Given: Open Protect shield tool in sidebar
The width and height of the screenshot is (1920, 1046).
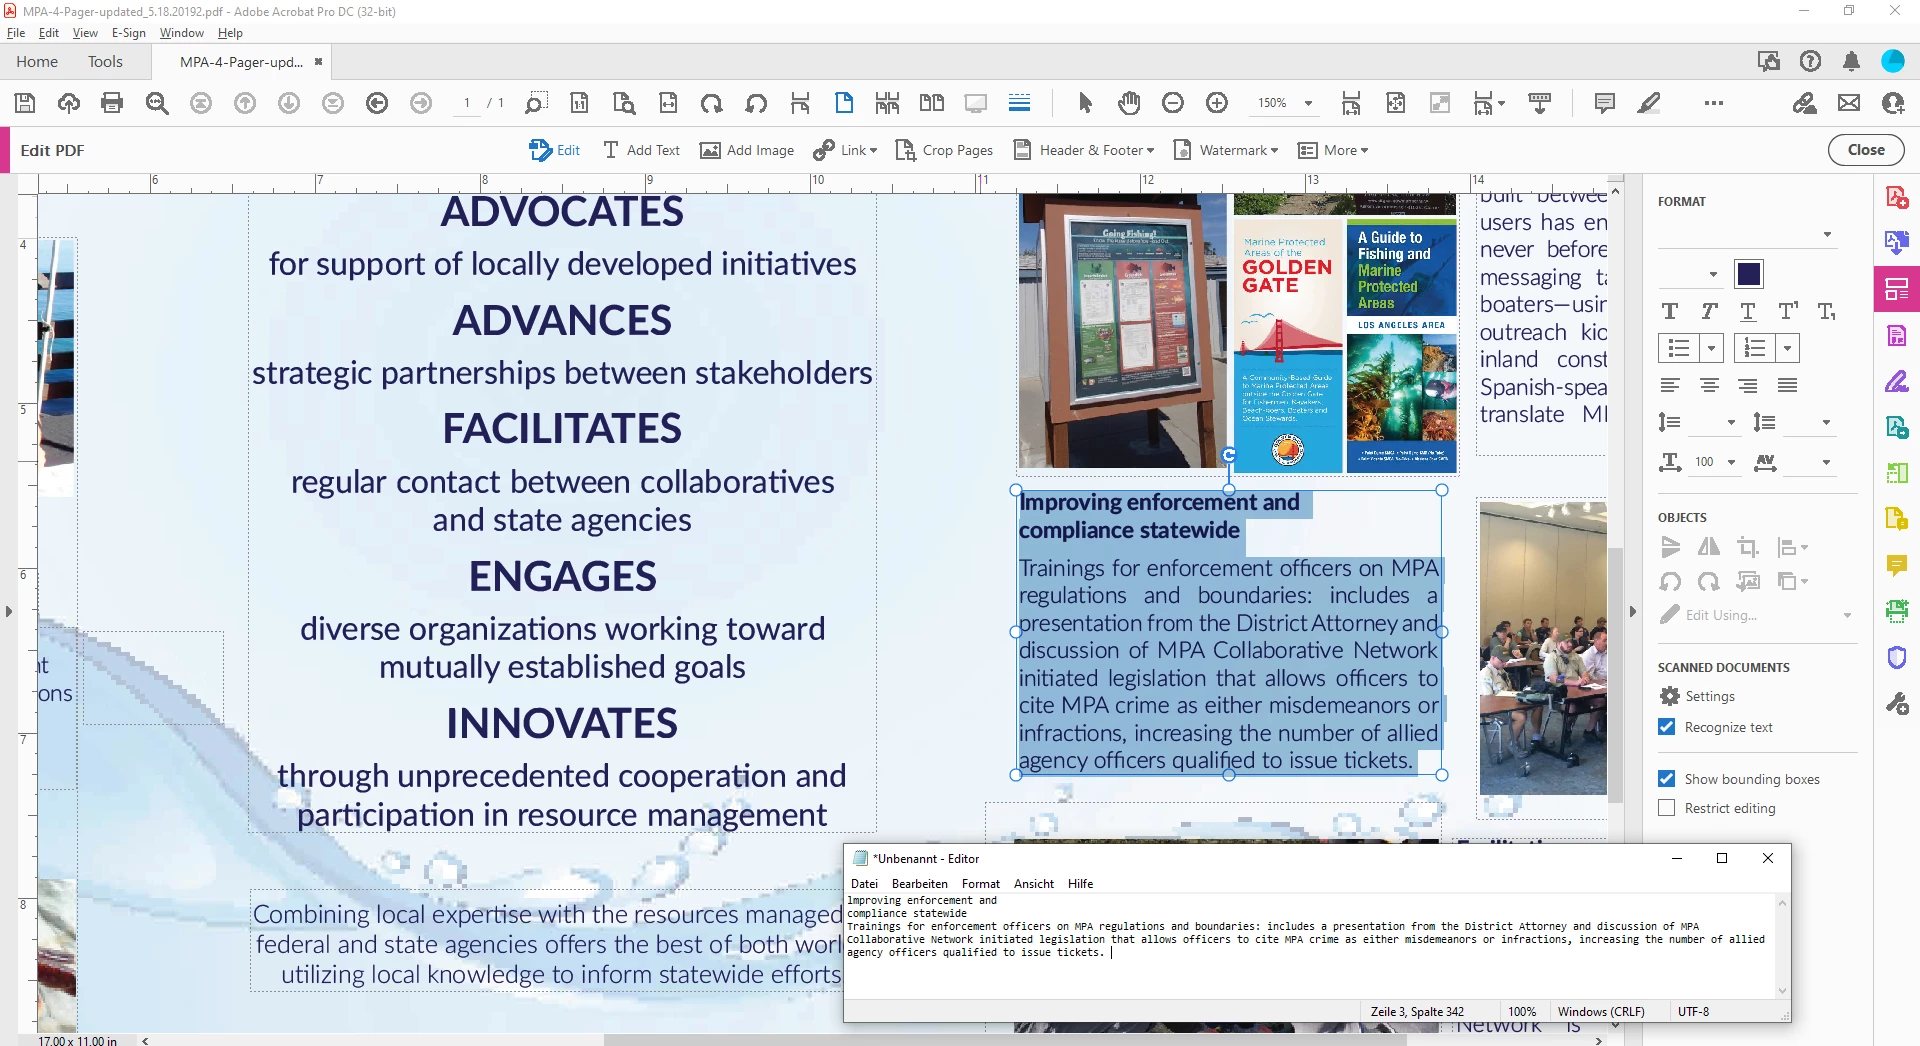Looking at the screenshot, I should [x=1897, y=657].
